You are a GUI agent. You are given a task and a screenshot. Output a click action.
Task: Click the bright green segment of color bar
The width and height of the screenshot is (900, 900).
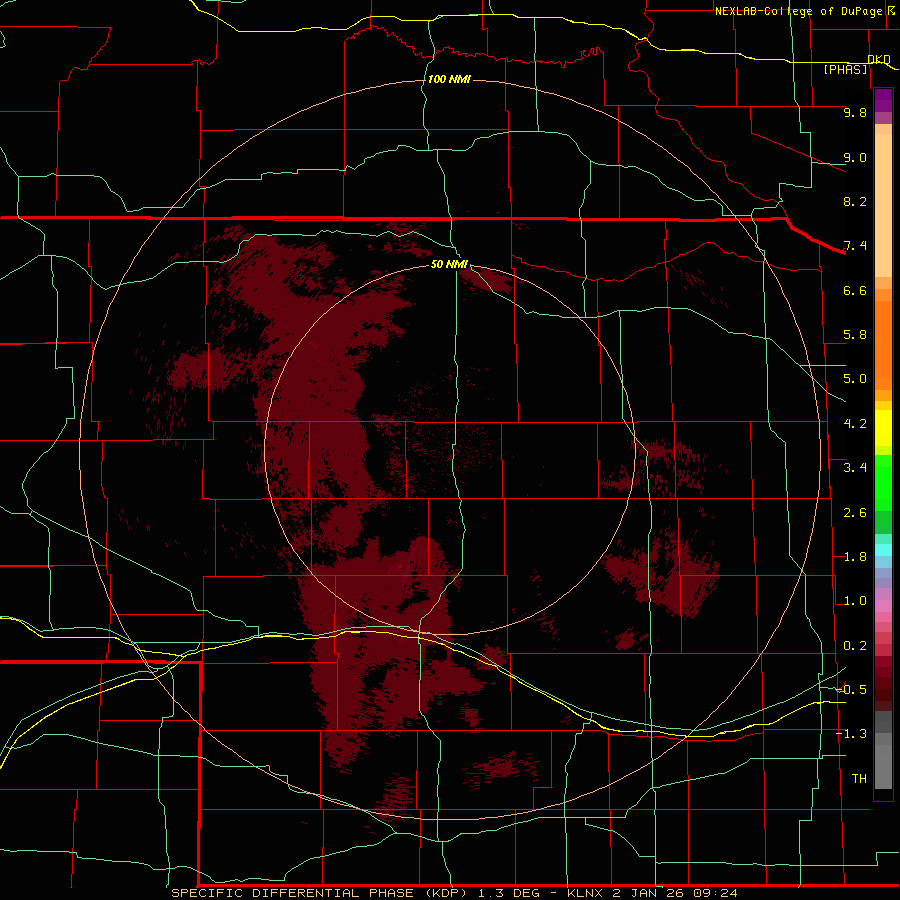tap(883, 482)
